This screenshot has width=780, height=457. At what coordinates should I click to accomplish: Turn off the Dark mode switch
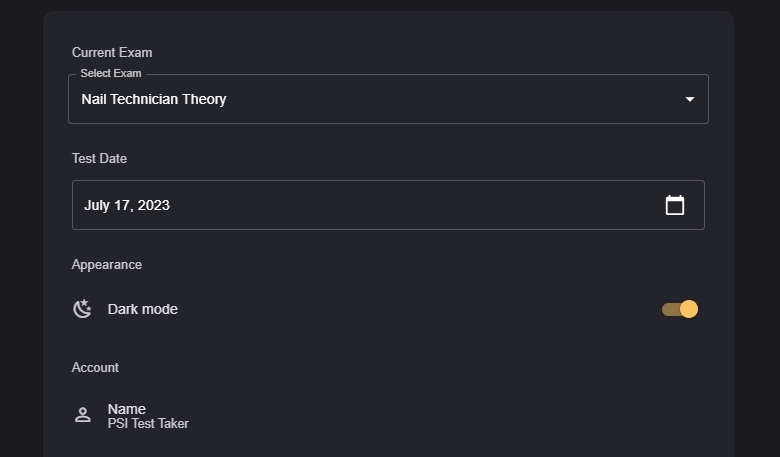pyautogui.click(x=687, y=309)
